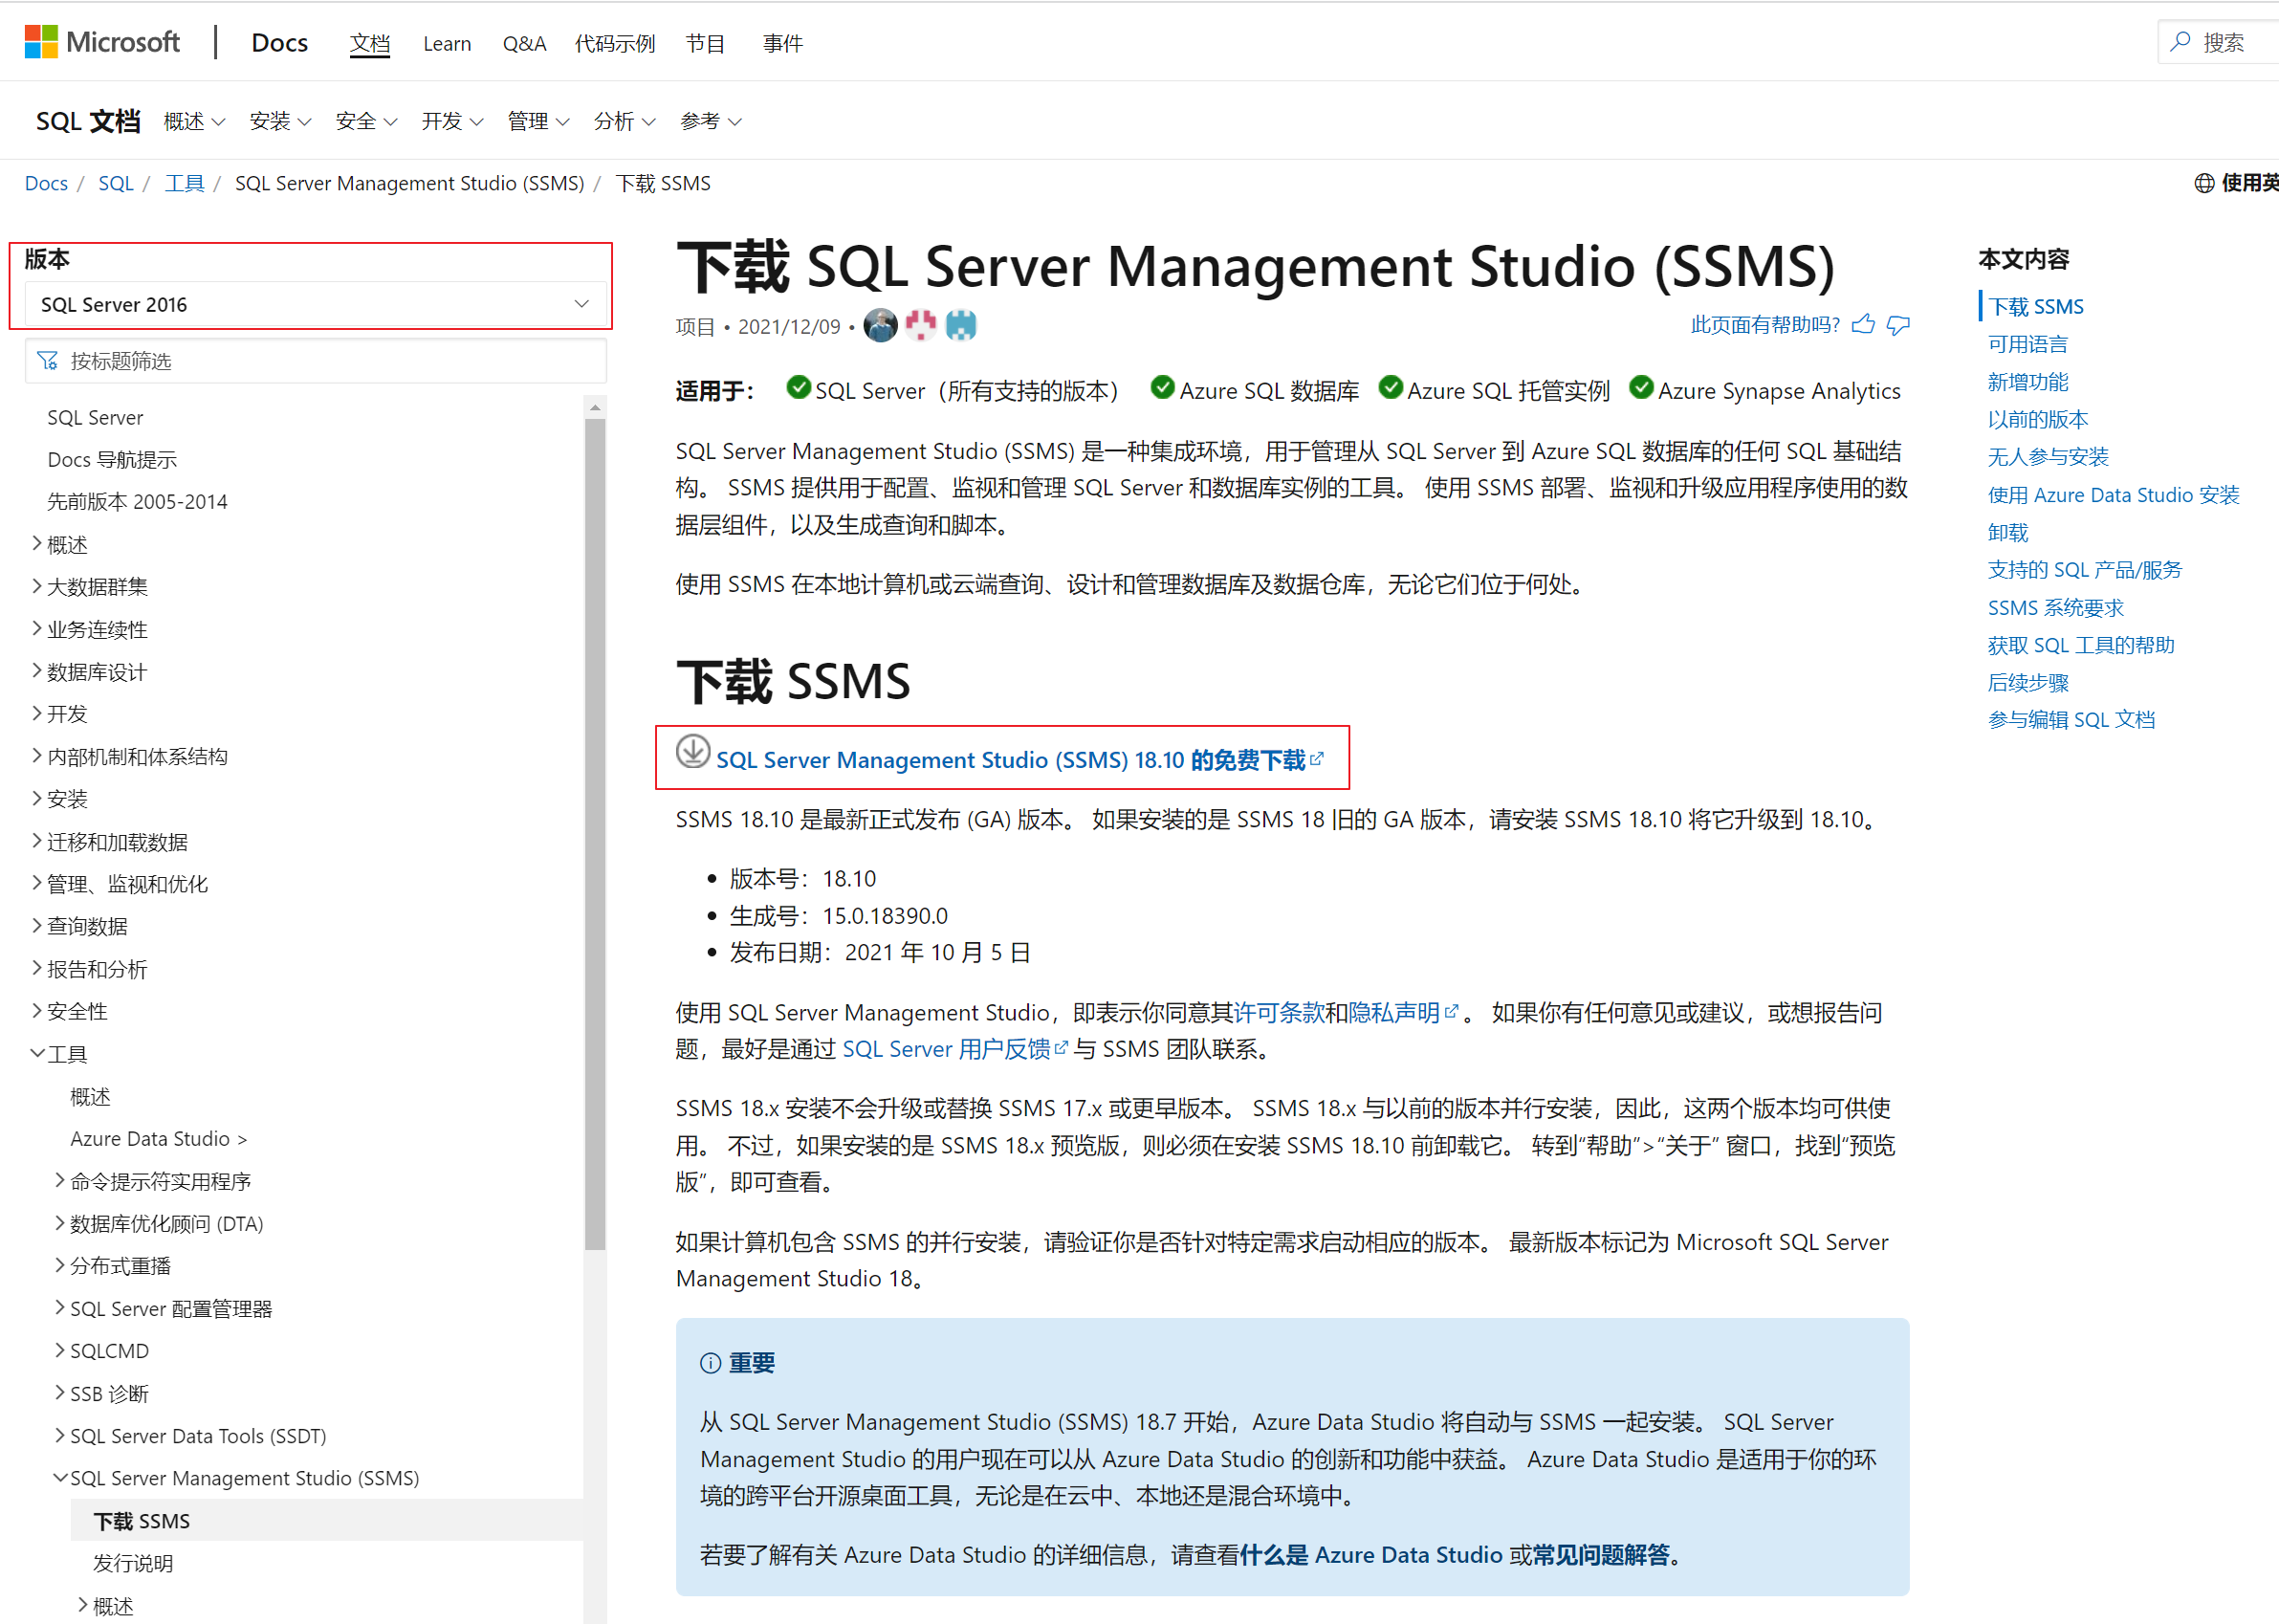Jump to 以前的版本 section
The image size is (2279, 1624).
click(x=2037, y=419)
